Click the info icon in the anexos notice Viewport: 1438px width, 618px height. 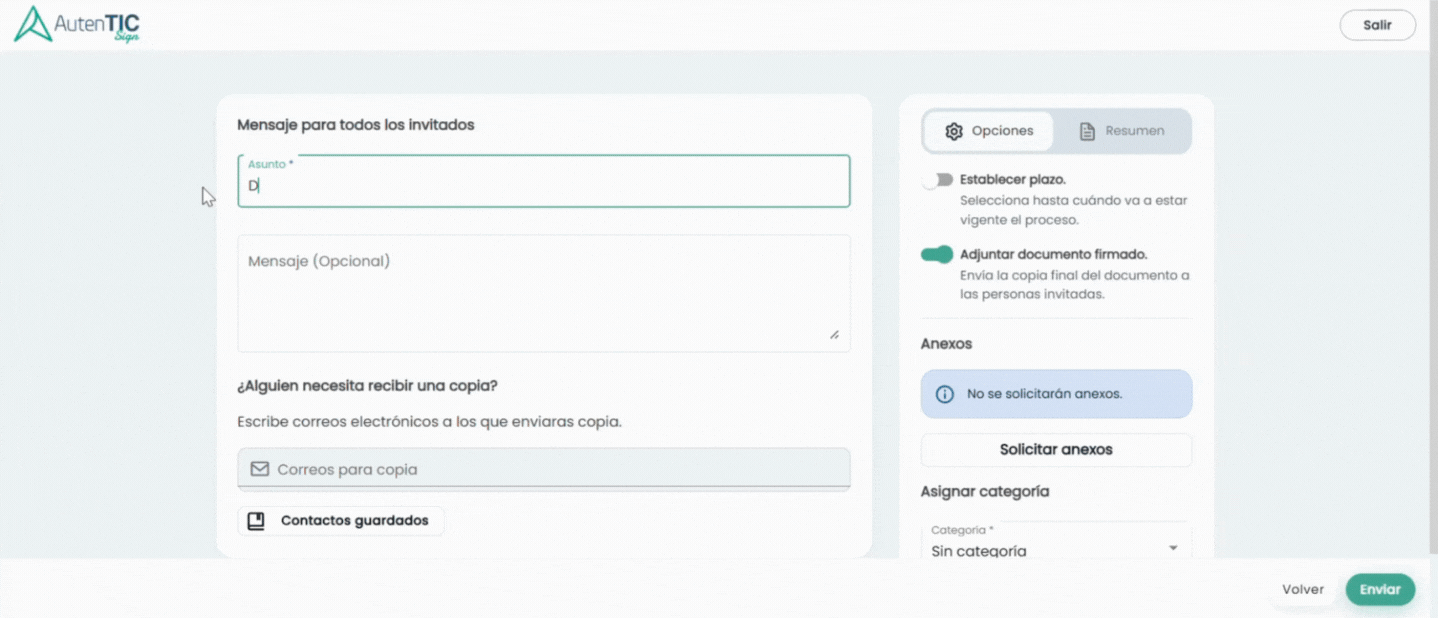[x=944, y=394]
